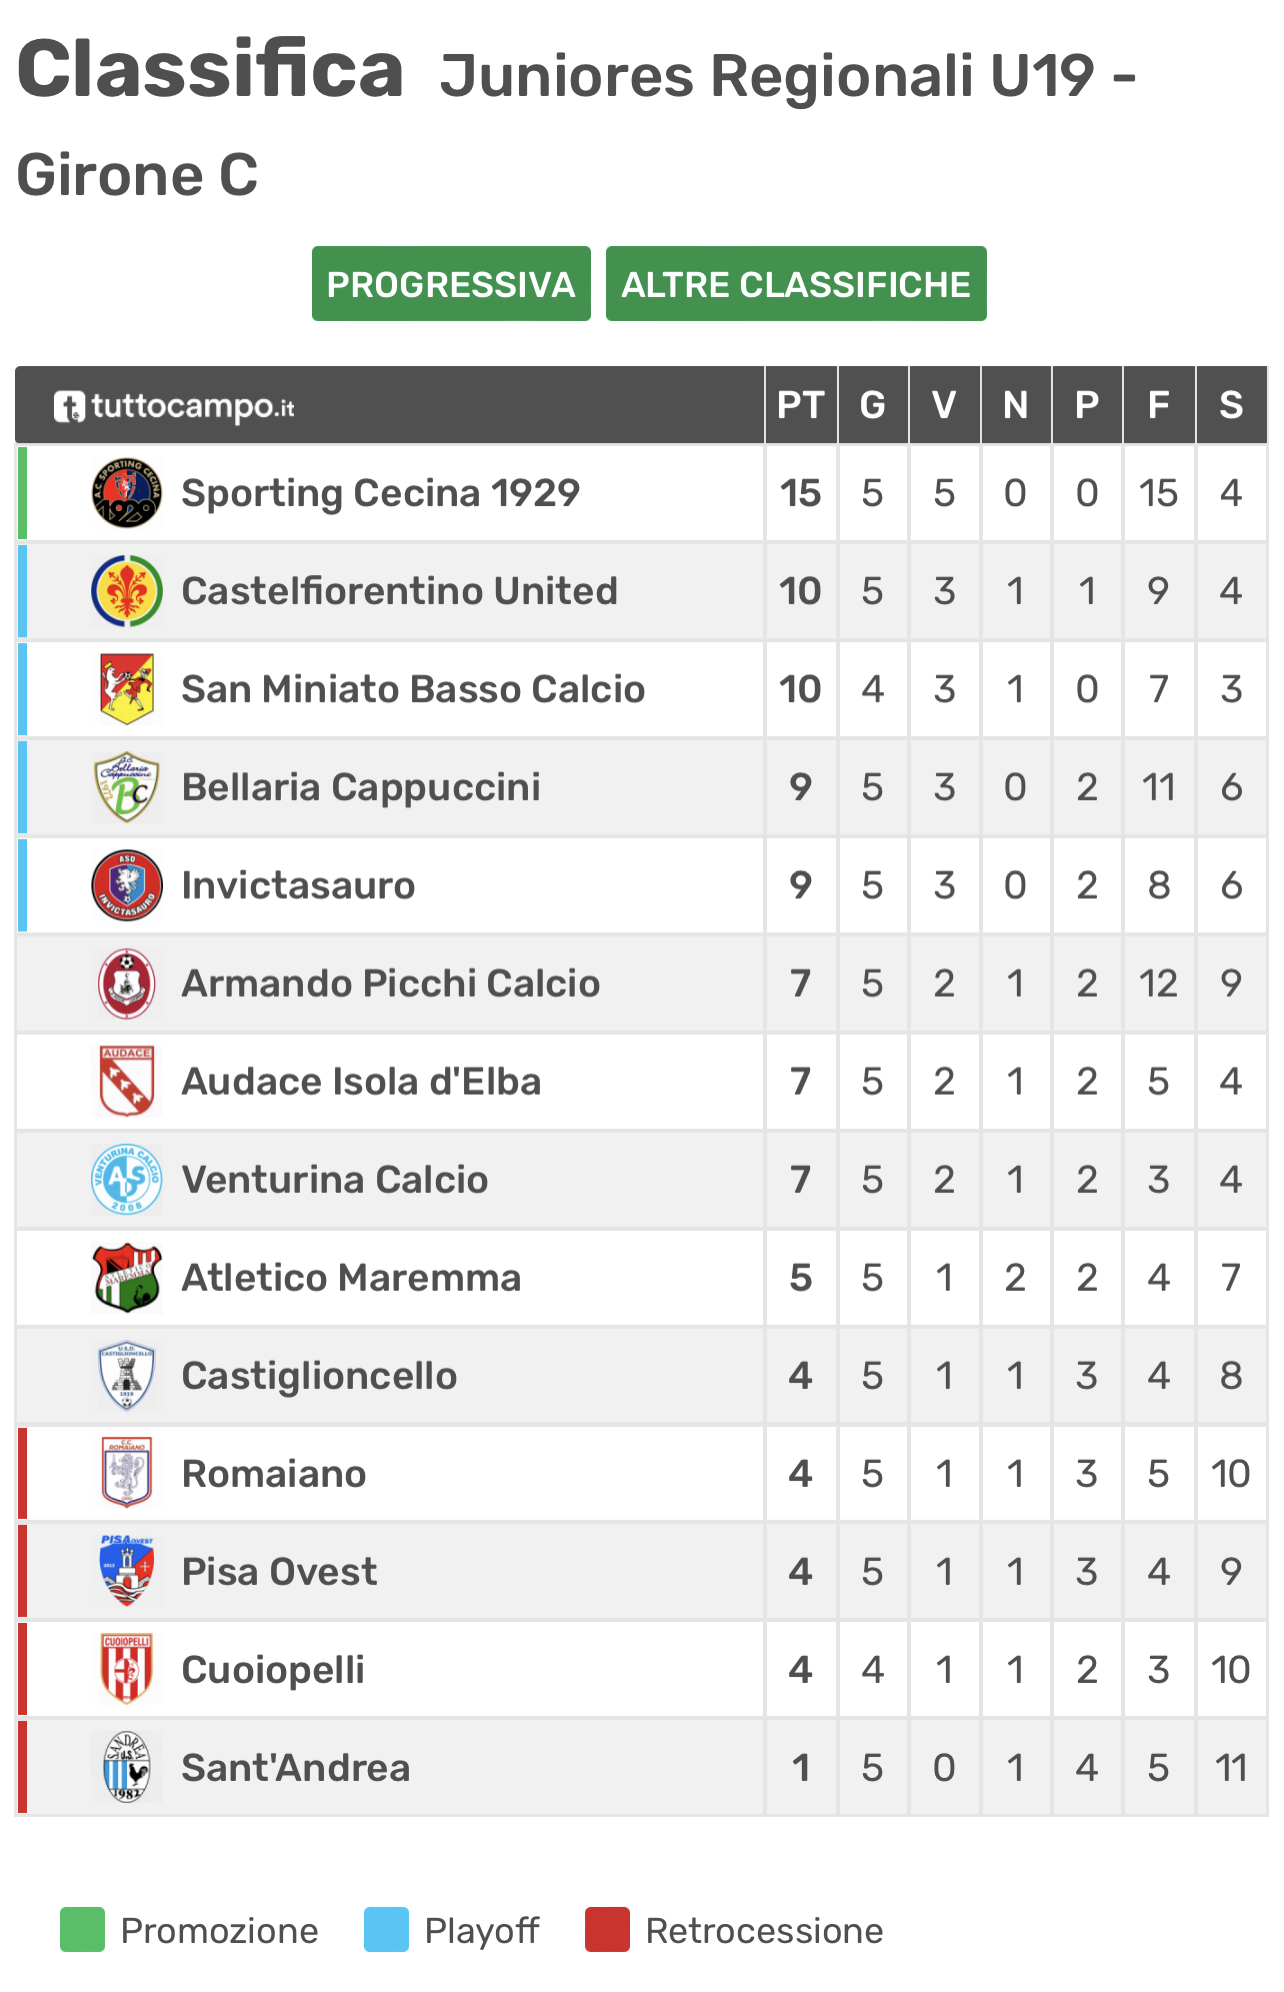Image resolution: width=1284 pixels, height=1992 pixels.
Task: Open the PROGRESSIVA standings view
Action: tap(451, 284)
